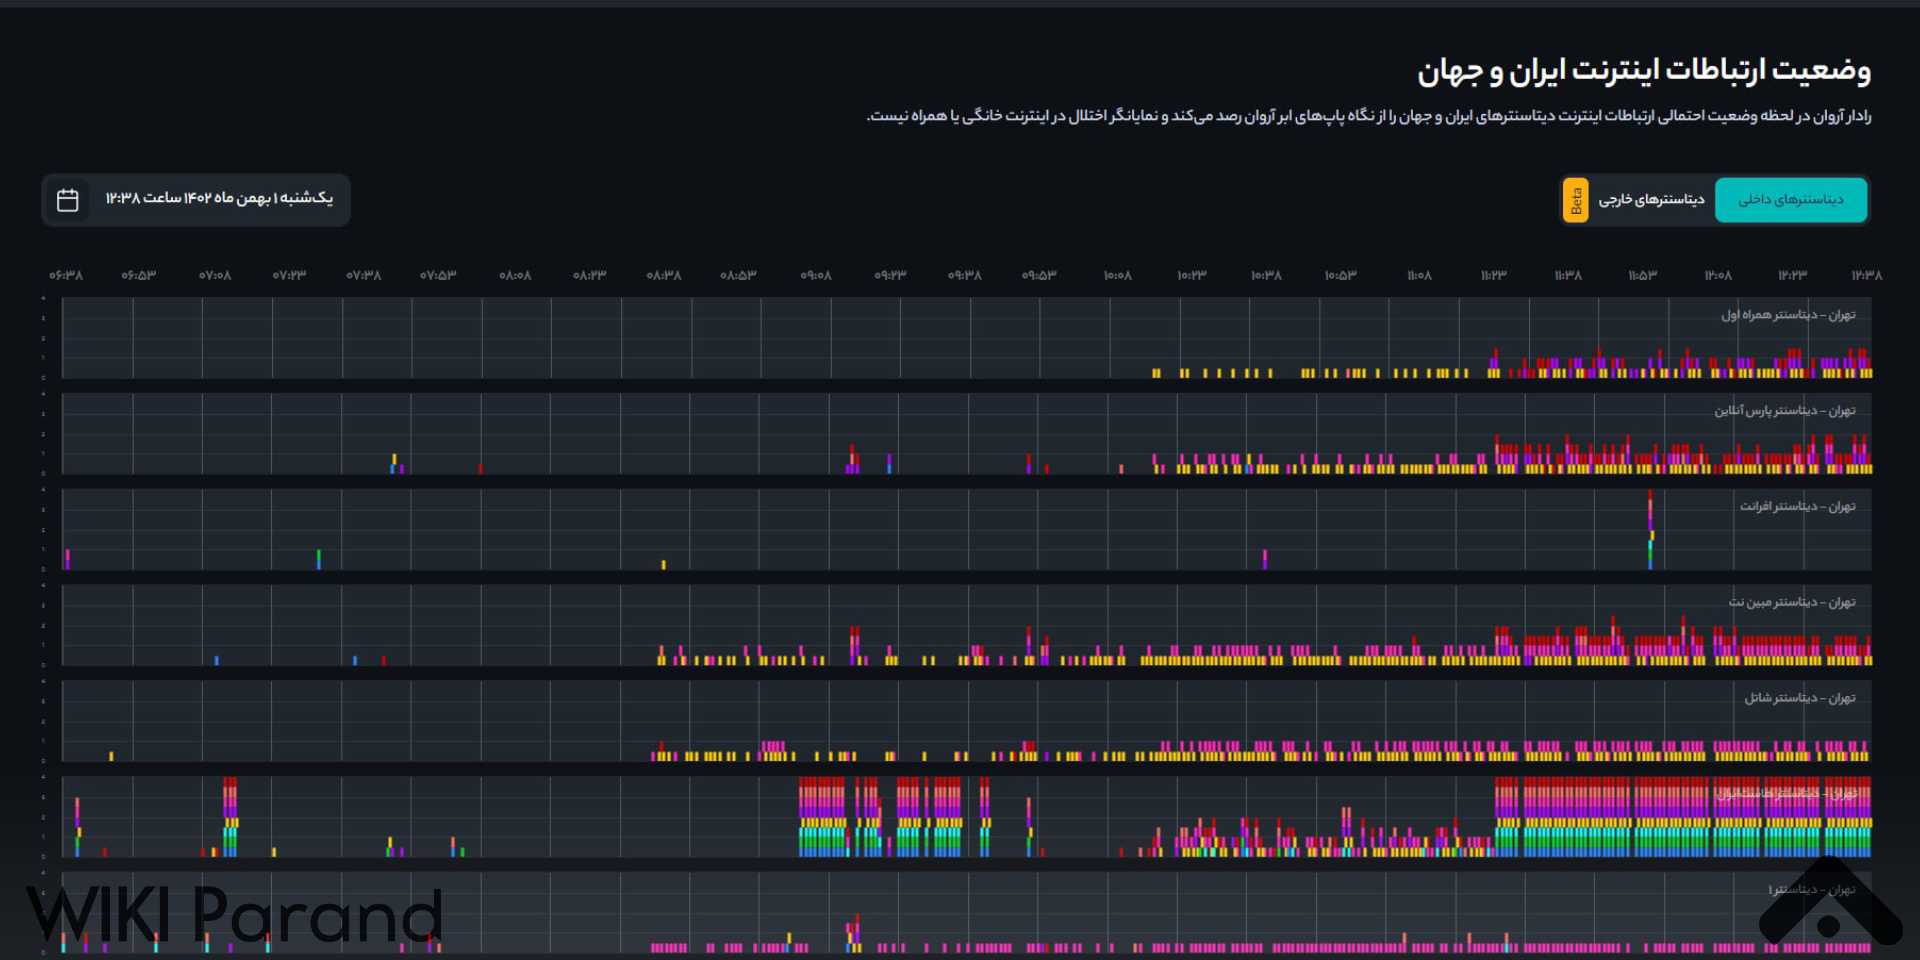
Task: Click the ۰۷:۰۸ time axis label
Action: [x=214, y=275]
